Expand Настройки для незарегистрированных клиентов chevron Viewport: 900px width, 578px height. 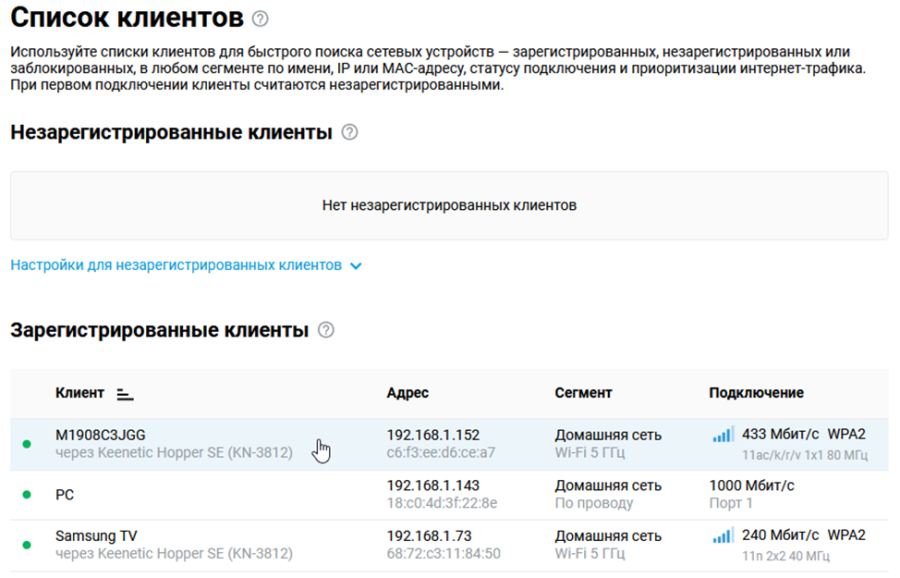(356, 266)
